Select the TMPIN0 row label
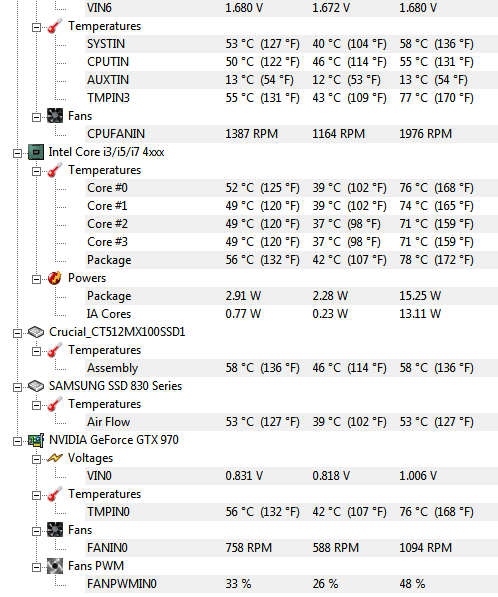 pos(109,512)
